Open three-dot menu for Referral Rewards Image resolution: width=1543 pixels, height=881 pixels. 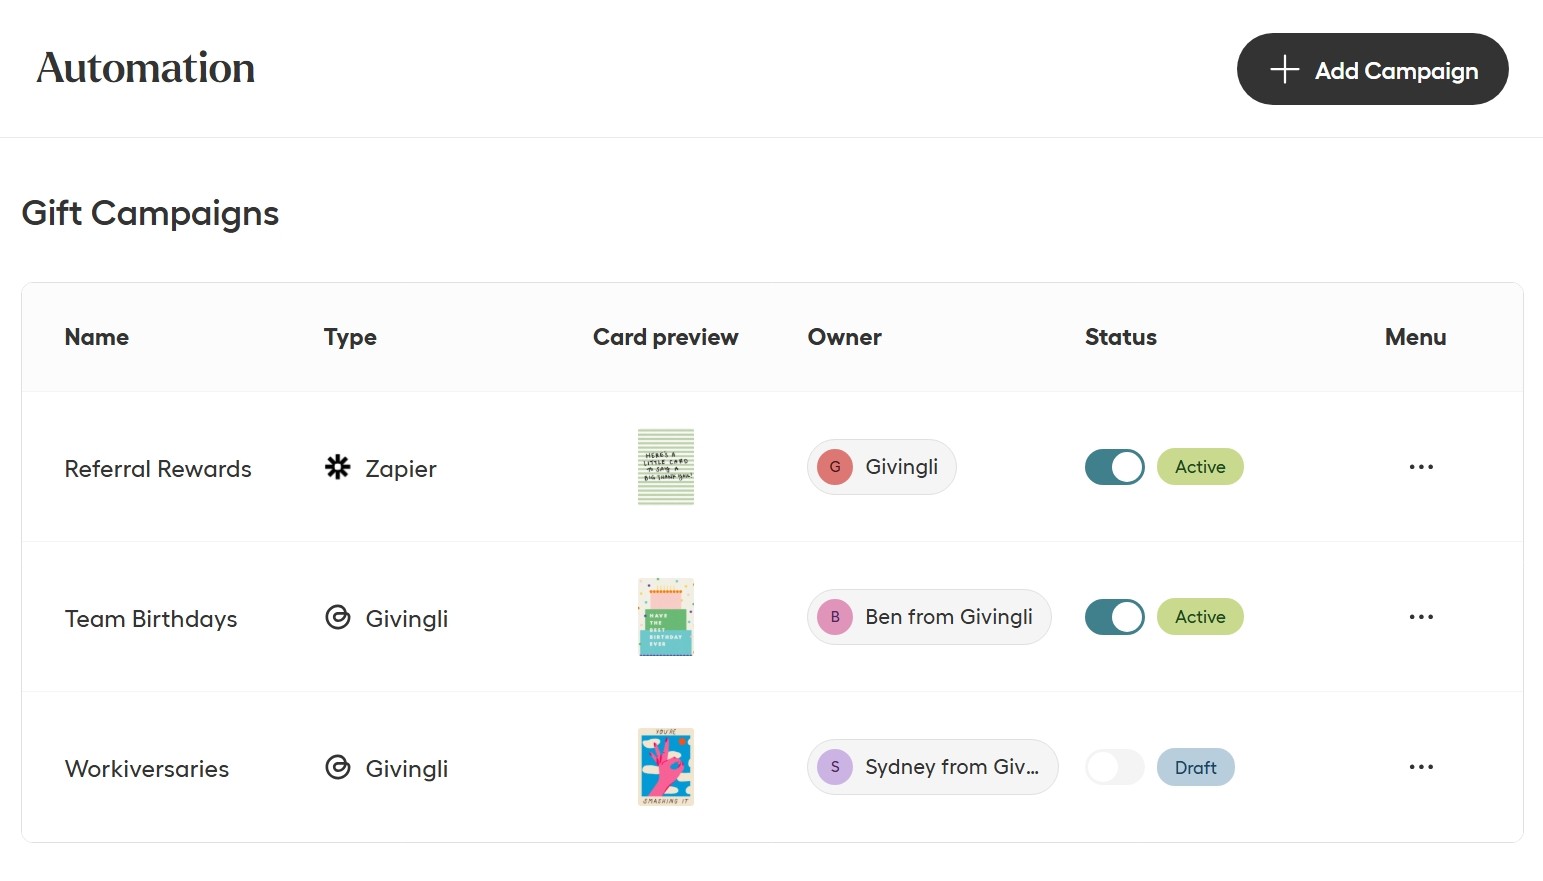pyautogui.click(x=1421, y=467)
